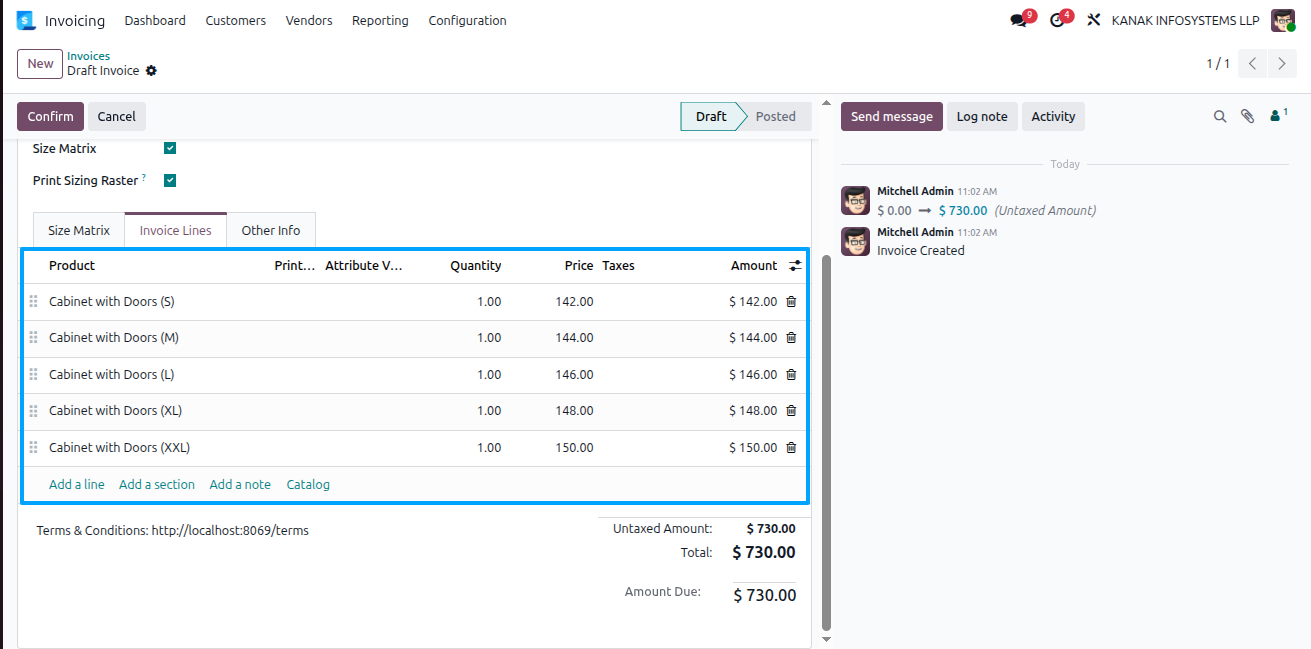Sort lines by the Quantity column header
The image size is (1311, 649).
(475, 266)
